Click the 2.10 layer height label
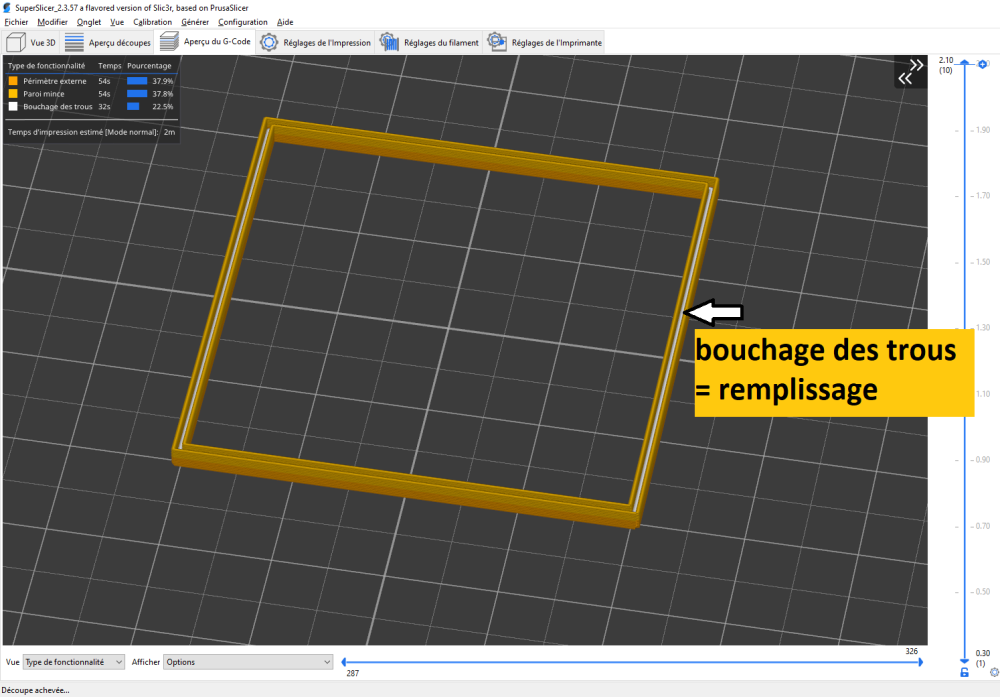The image size is (1000, 697). (x=946, y=60)
